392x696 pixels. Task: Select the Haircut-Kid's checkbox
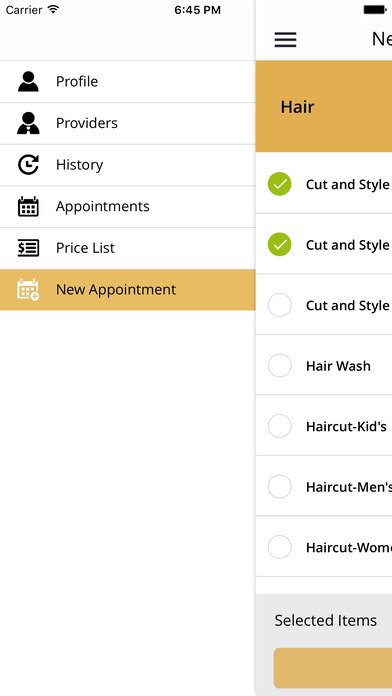point(280,426)
